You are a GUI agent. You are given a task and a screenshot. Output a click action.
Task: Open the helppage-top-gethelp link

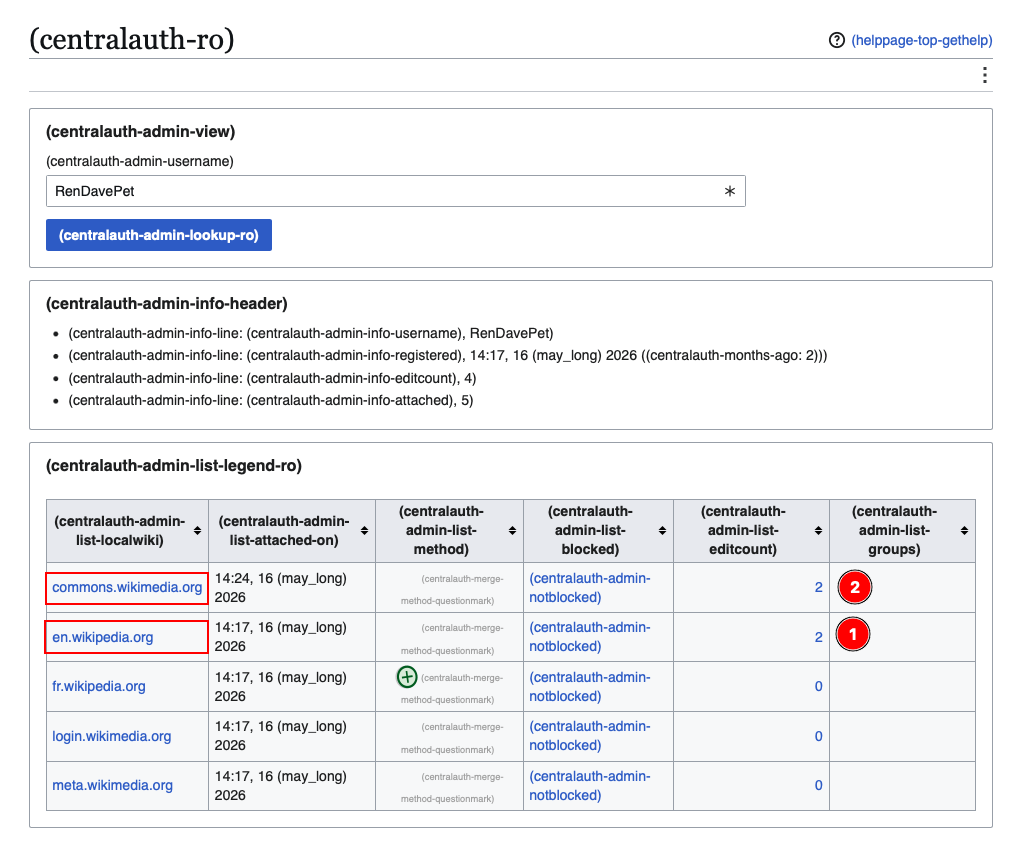coord(921,40)
